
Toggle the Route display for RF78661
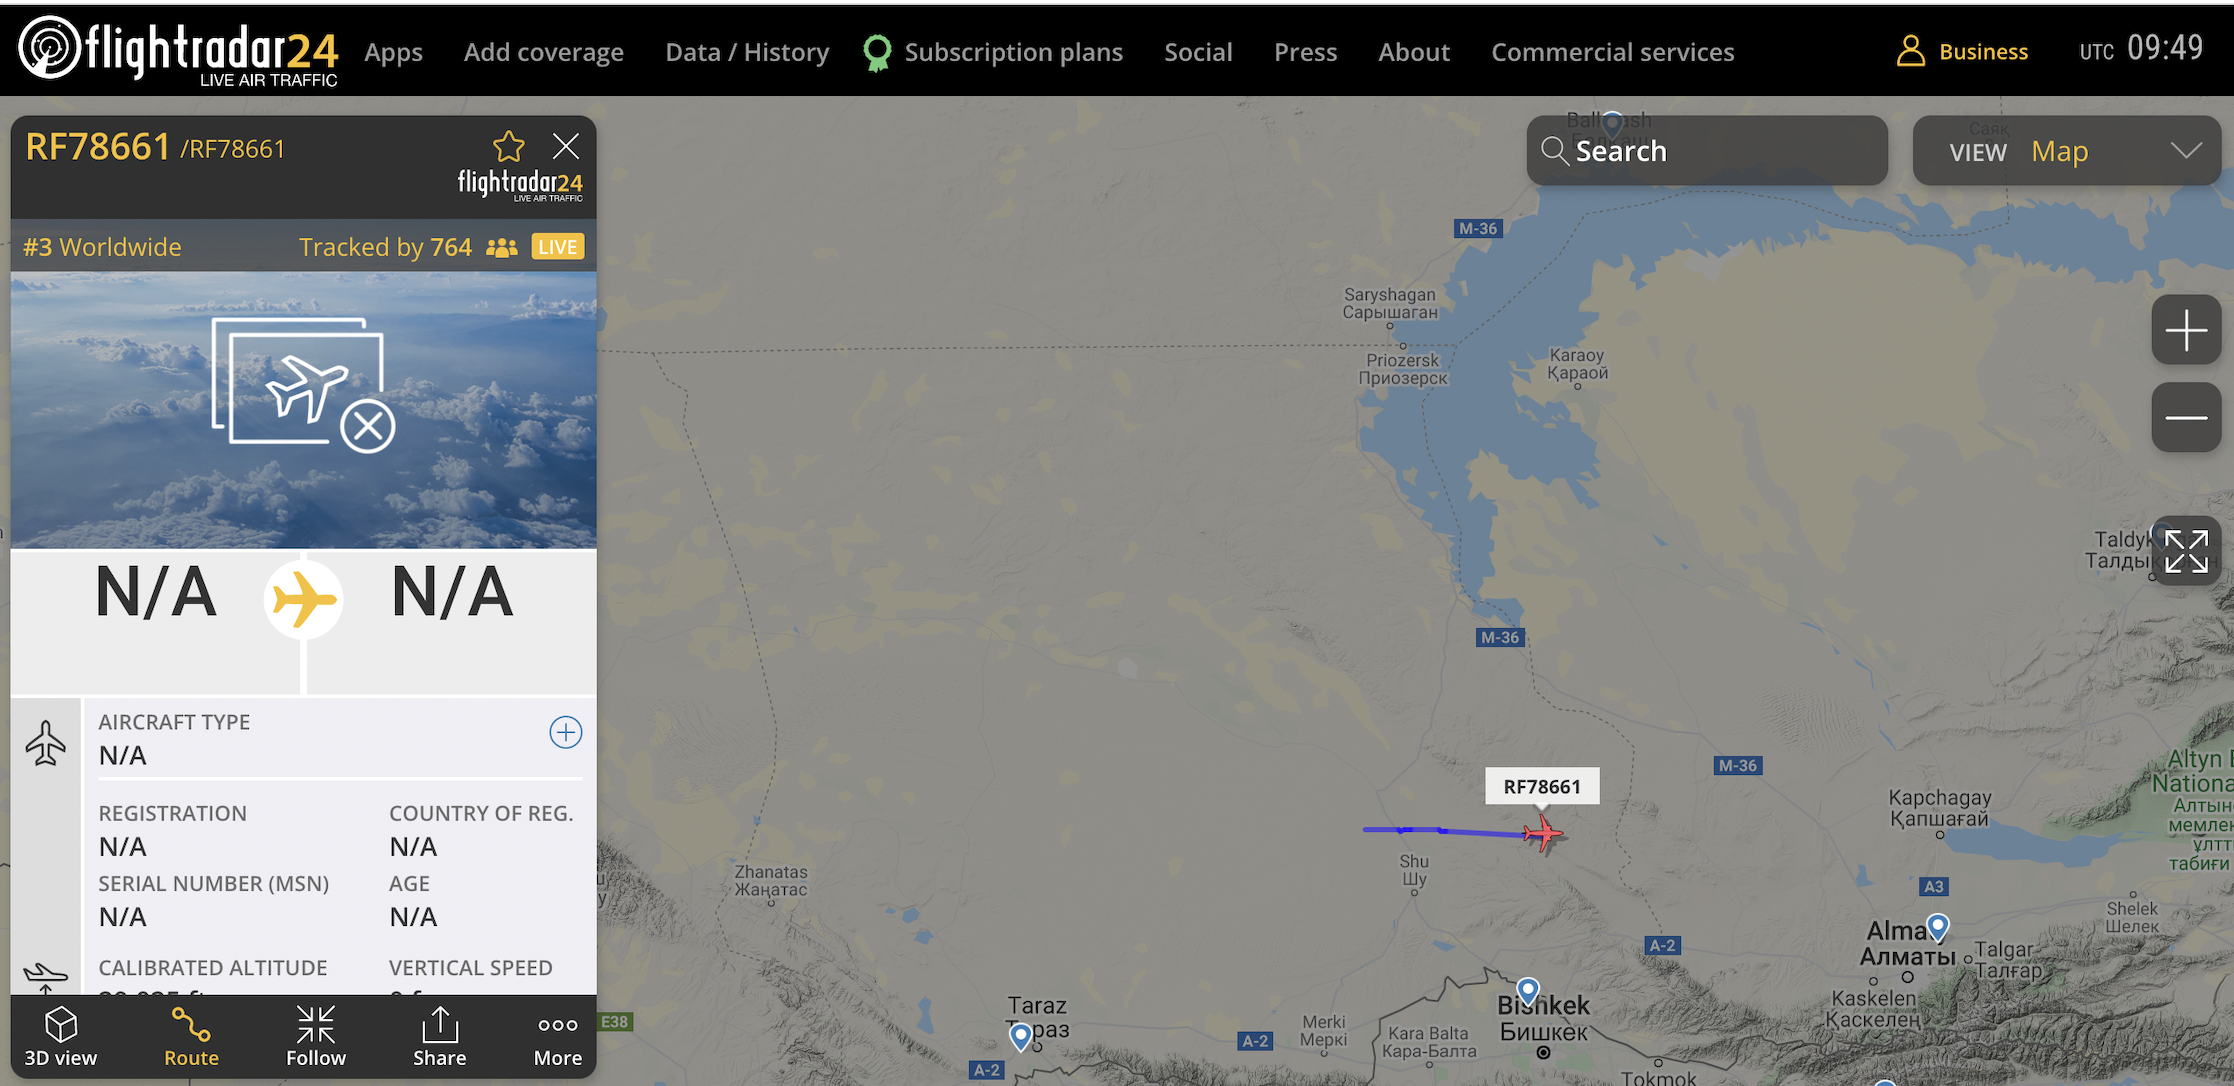coord(191,1037)
